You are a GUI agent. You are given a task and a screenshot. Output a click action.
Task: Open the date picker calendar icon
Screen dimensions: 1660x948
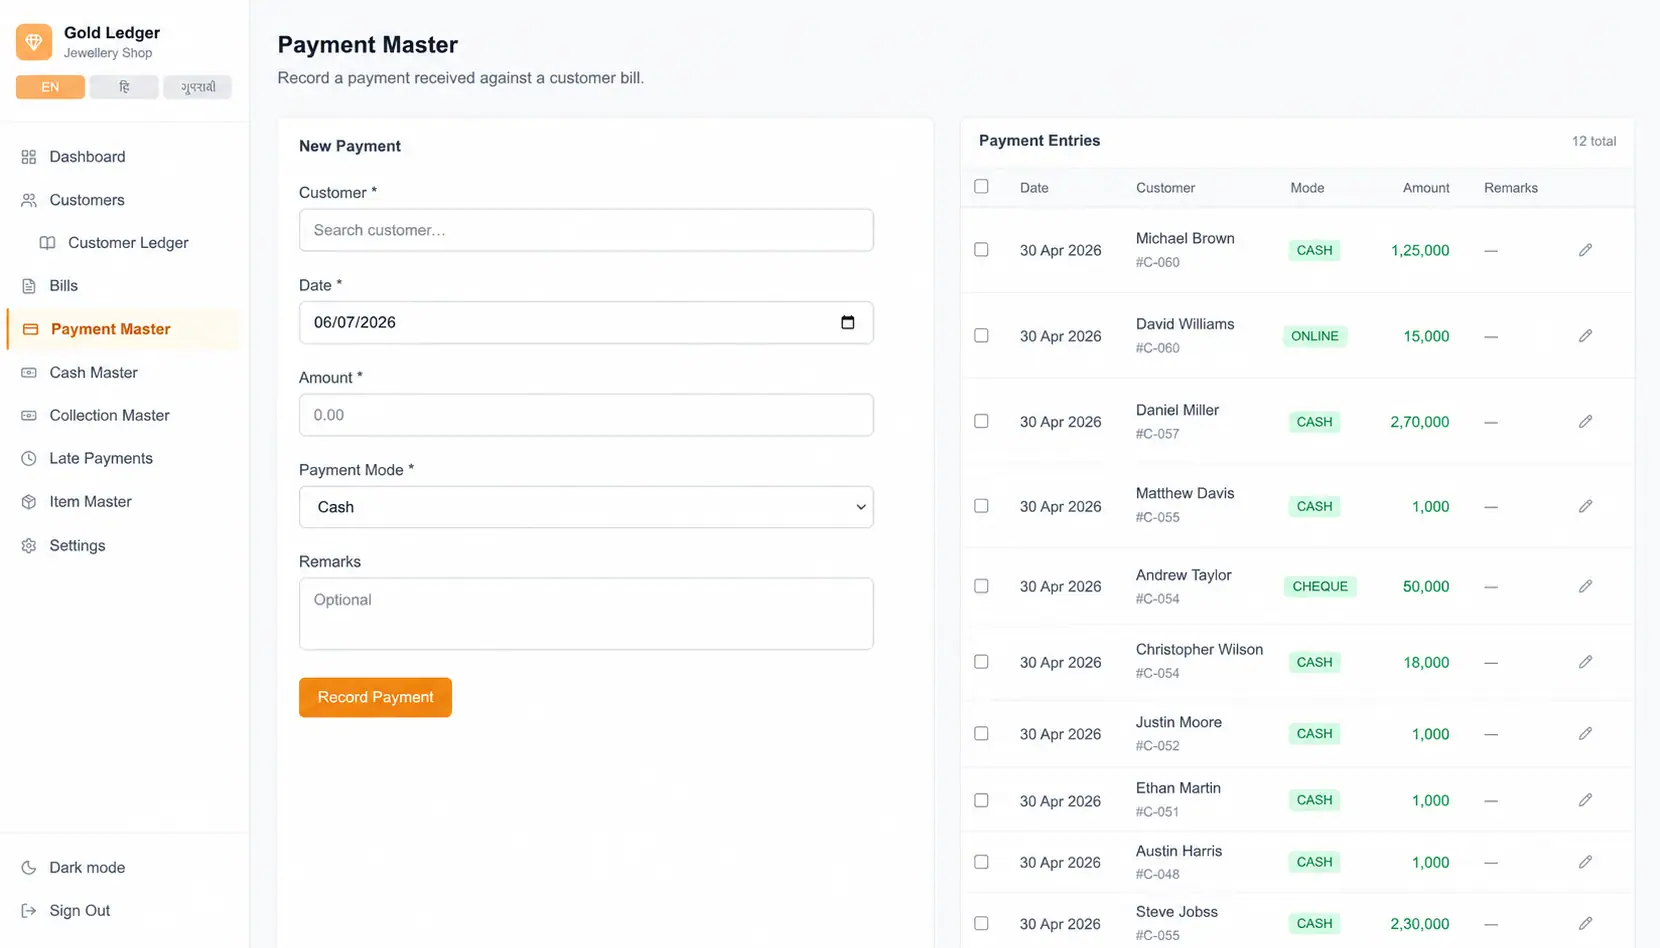pyautogui.click(x=848, y=322)
